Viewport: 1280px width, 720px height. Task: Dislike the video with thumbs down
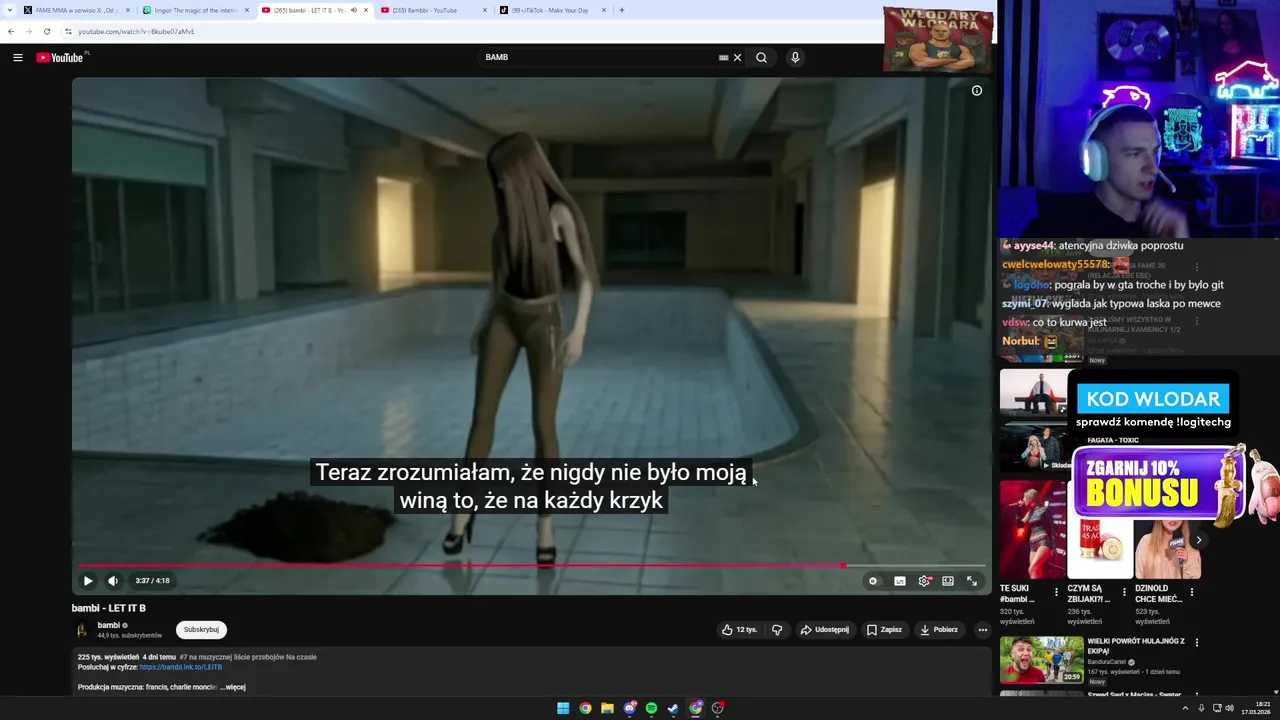[x=777, y=630]
